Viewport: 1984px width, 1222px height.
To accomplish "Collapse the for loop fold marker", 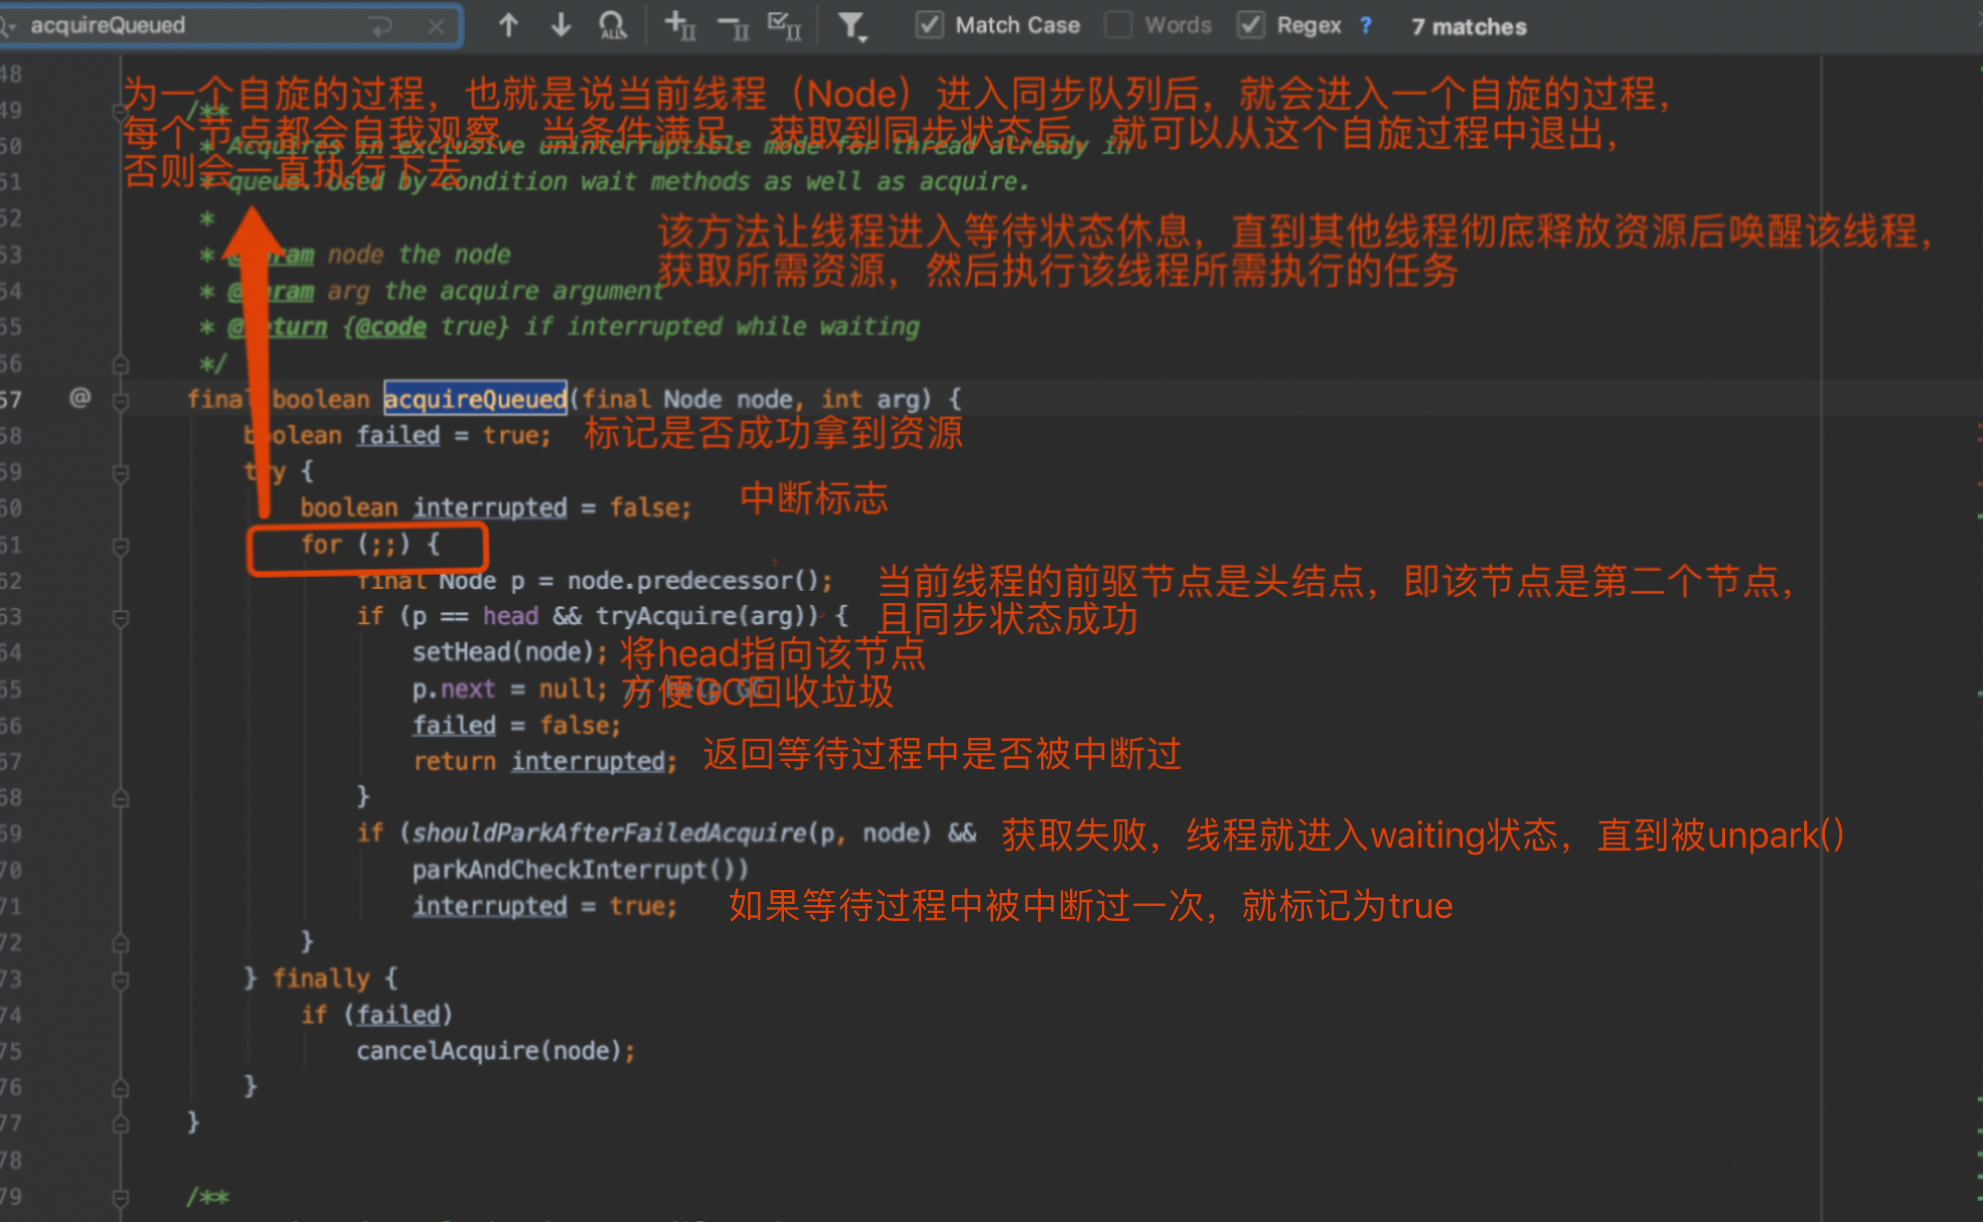I will (121, 546).
